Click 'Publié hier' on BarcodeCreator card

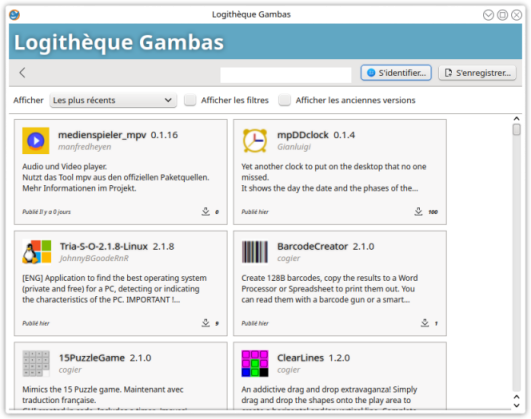(x=255, y=323)
